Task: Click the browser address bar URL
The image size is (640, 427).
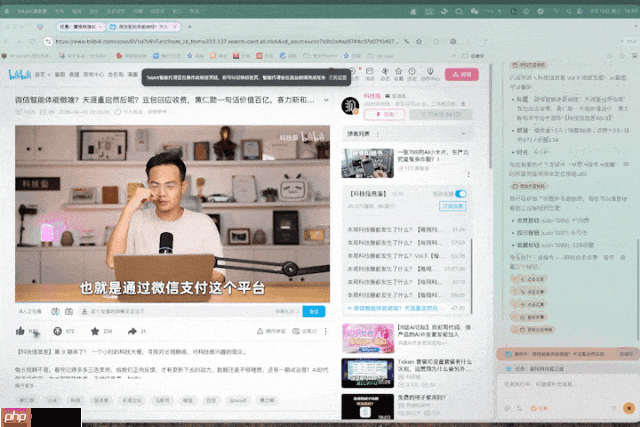Action: (227, 41)
